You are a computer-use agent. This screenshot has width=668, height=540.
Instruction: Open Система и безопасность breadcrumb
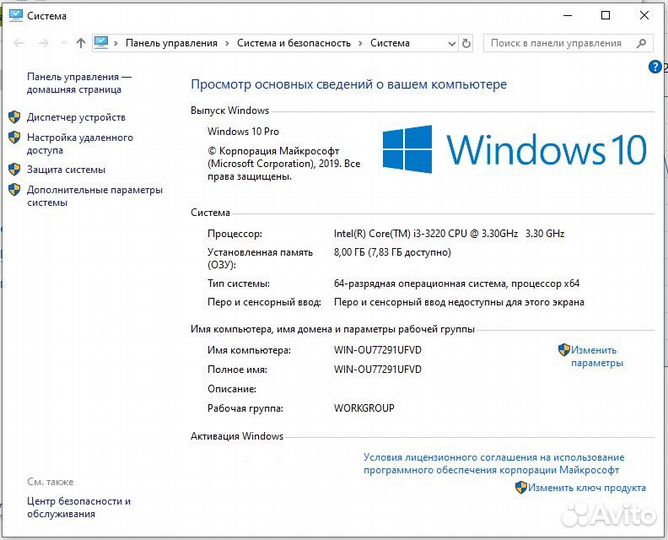click(294, 43)
